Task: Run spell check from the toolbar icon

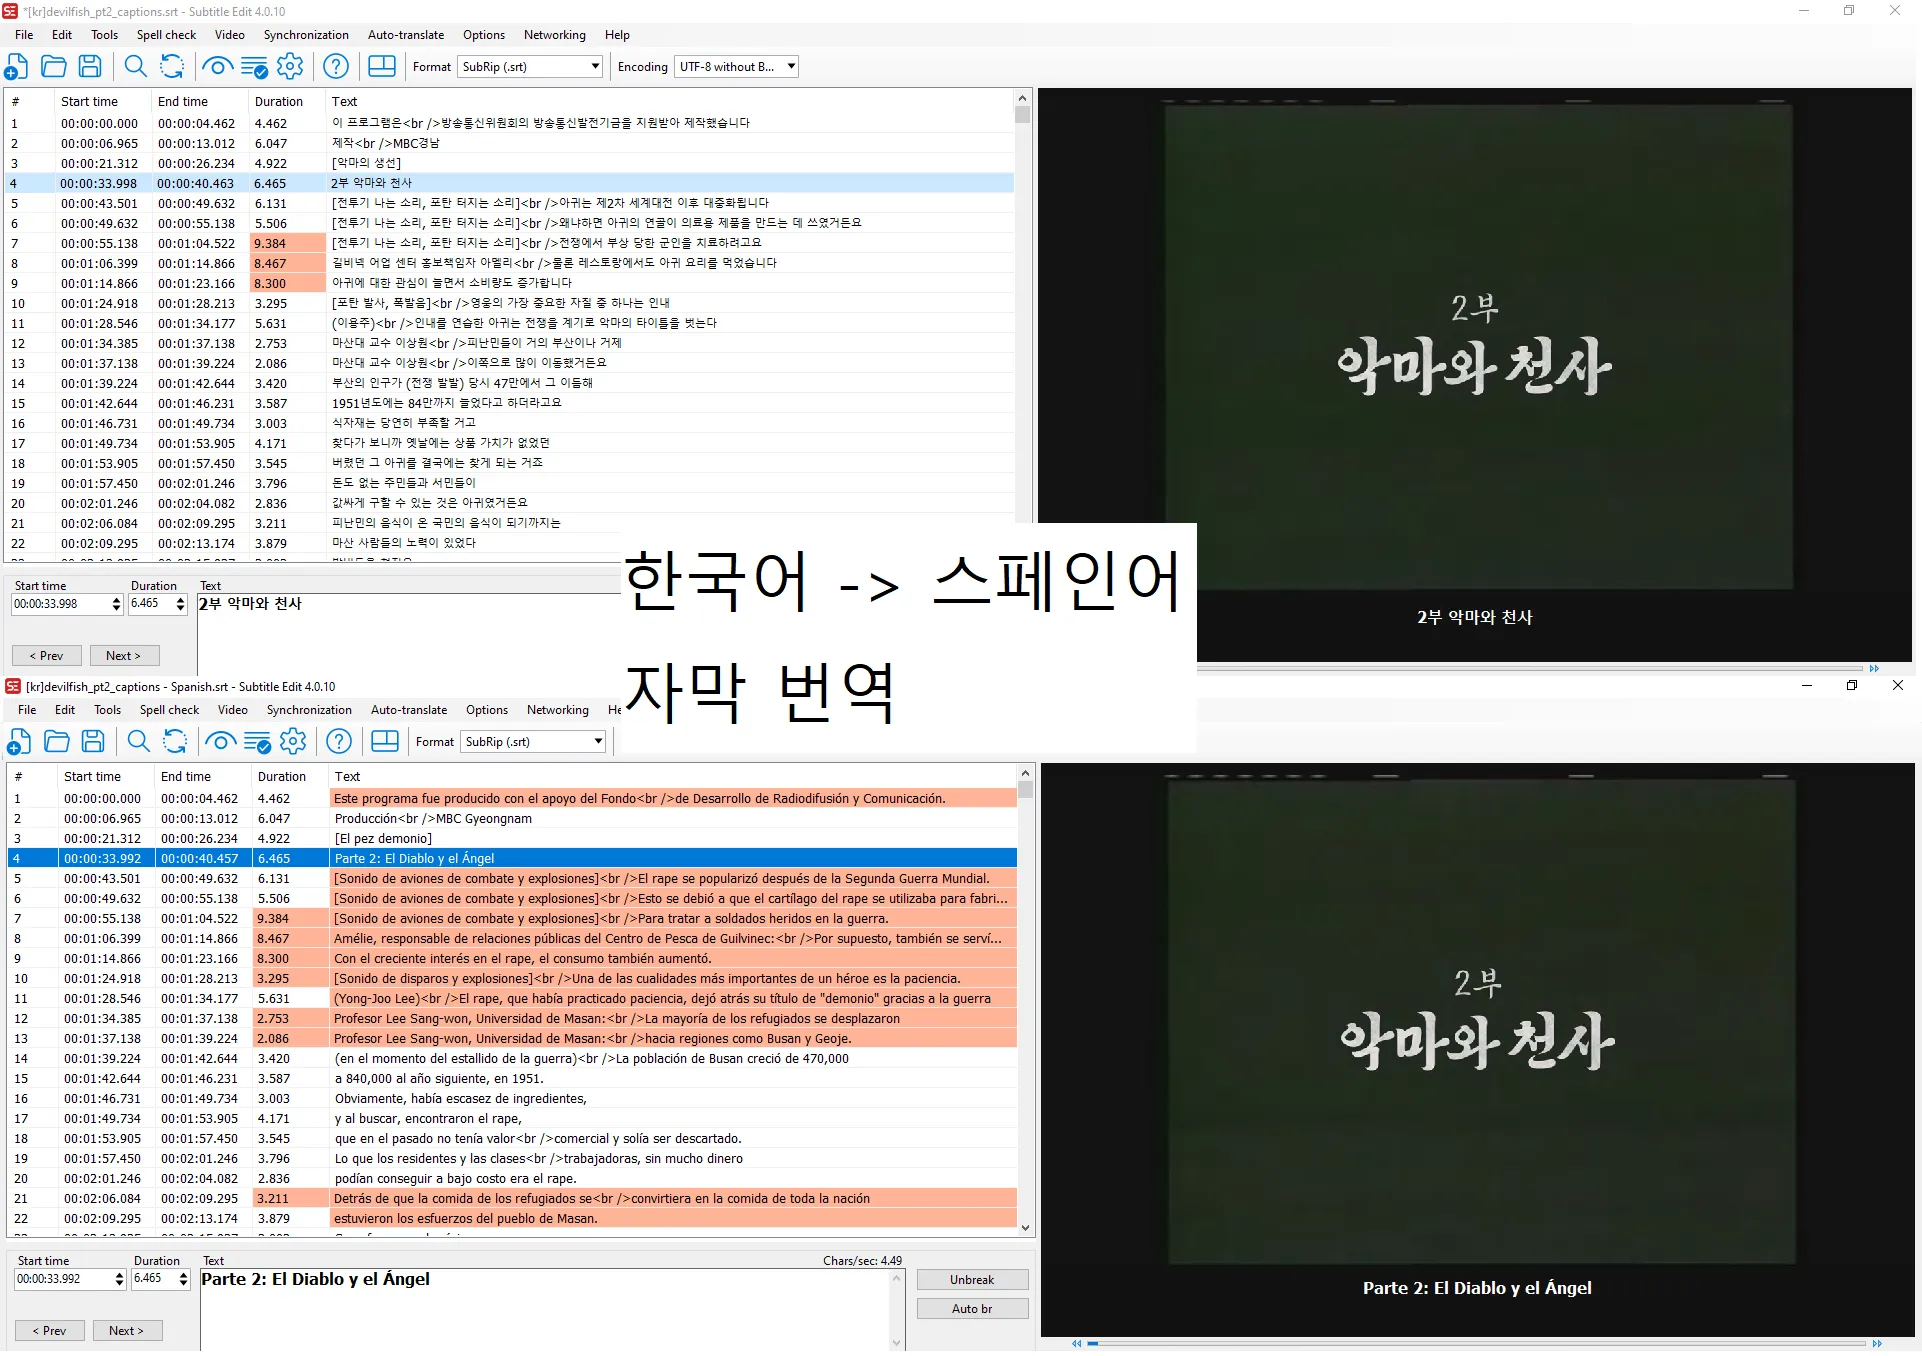Action: coord(254,66)
